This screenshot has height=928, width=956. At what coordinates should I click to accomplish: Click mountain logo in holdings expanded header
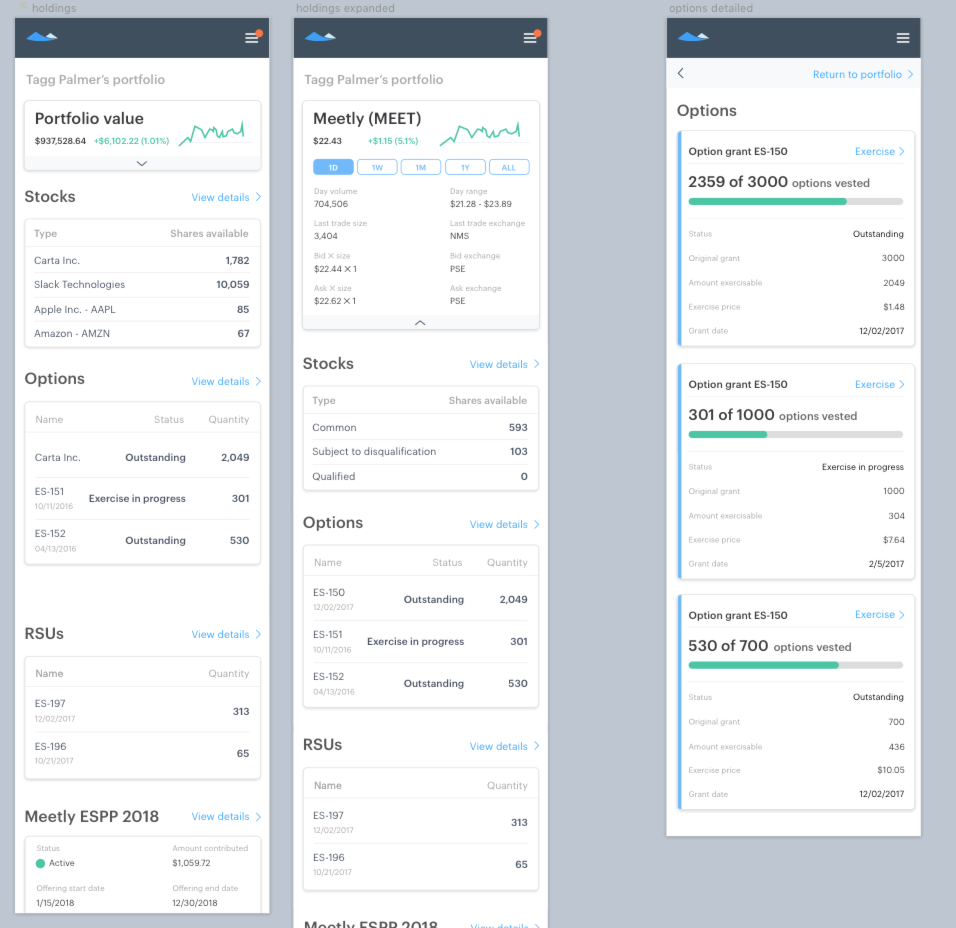tap(320, 37)
